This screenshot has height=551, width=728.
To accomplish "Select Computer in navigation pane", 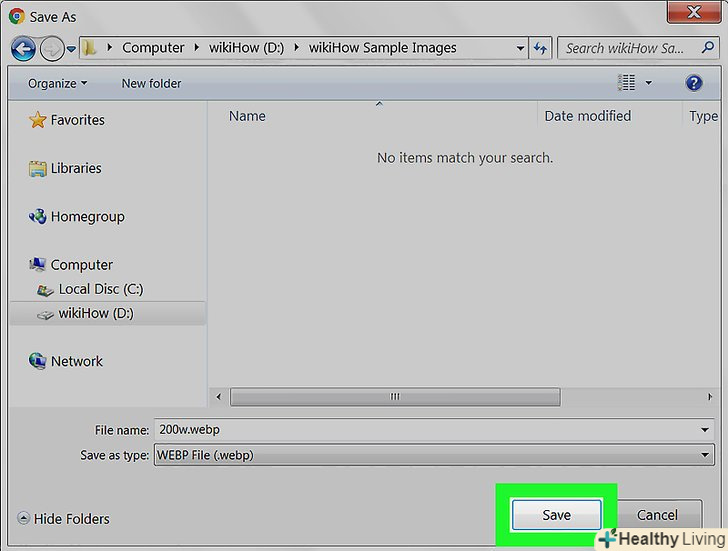I will 82,265.
